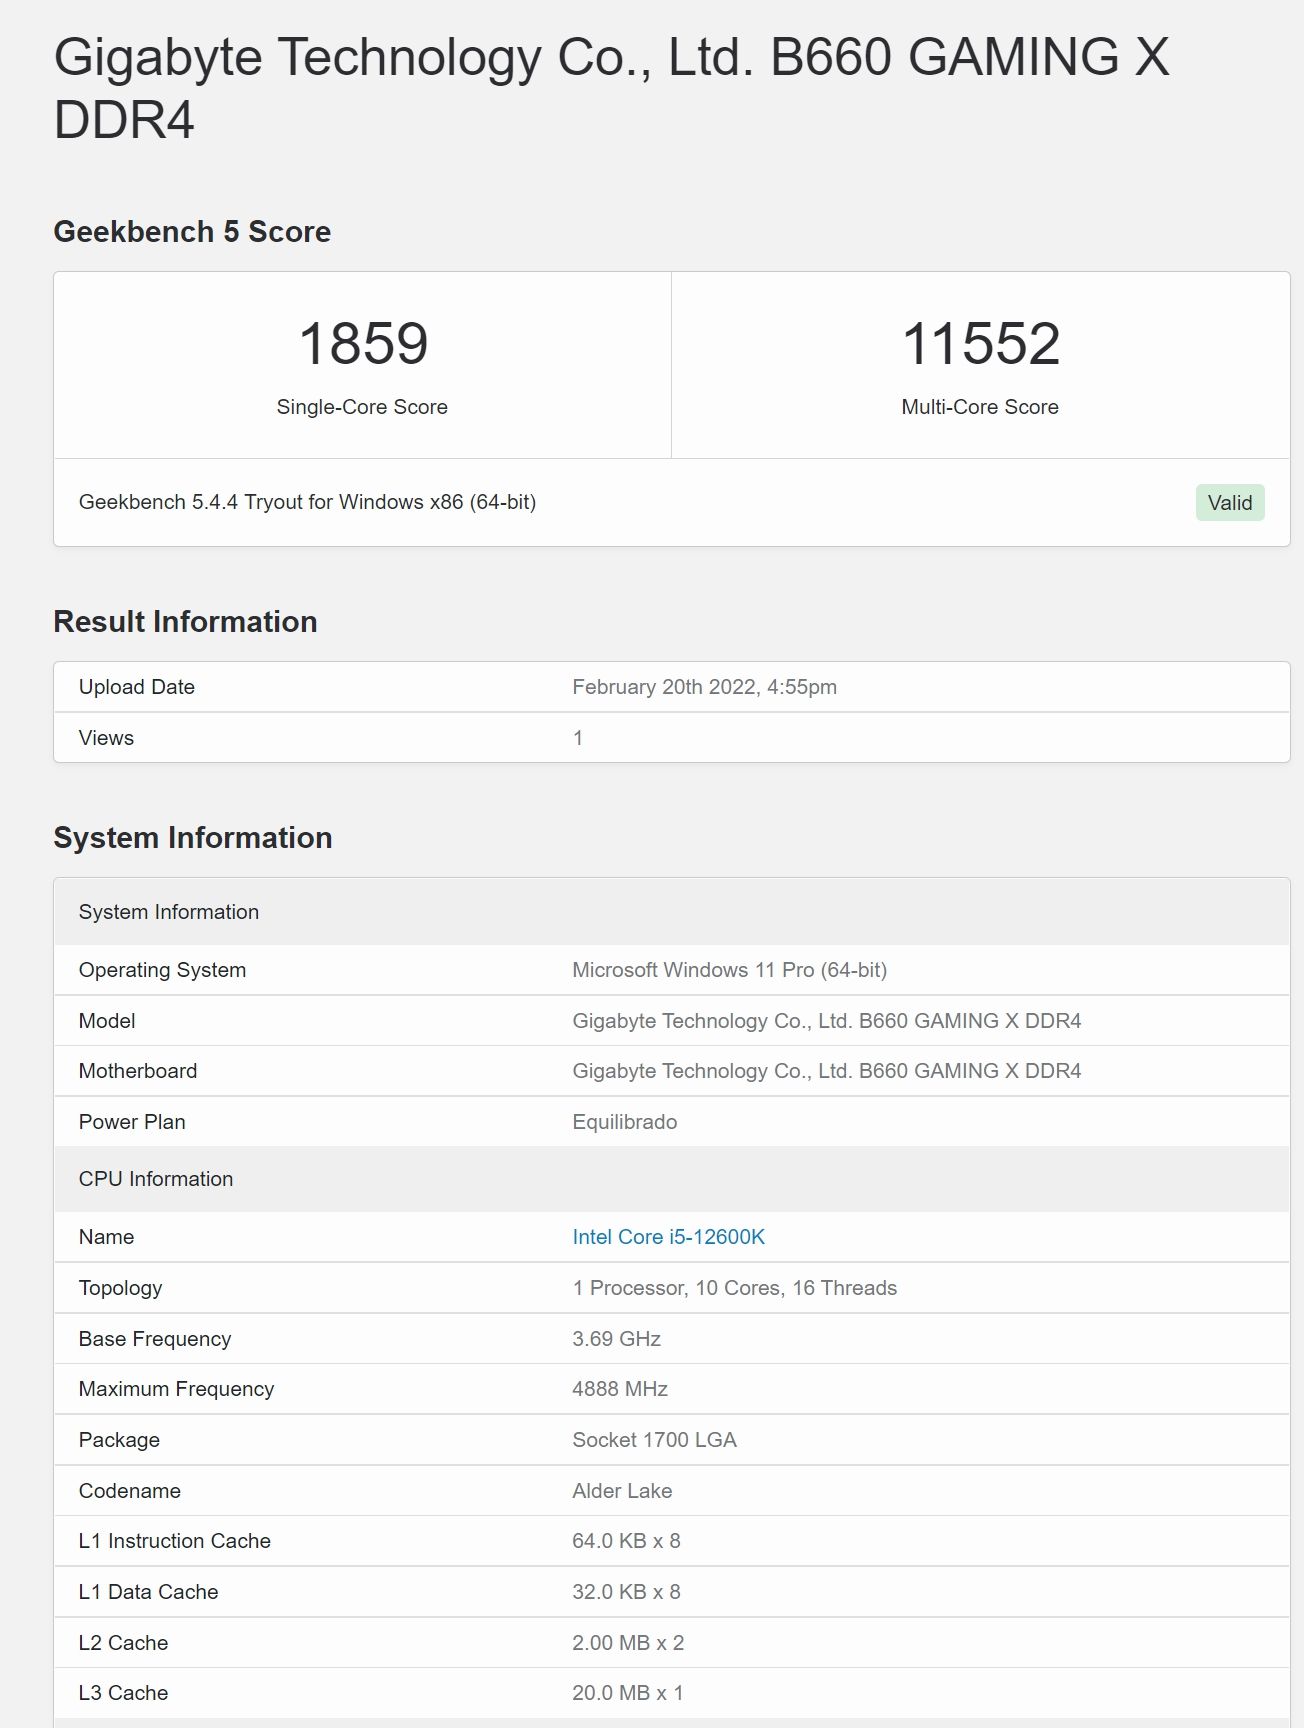Select the 1859 single-core score value

pos(363,343)
